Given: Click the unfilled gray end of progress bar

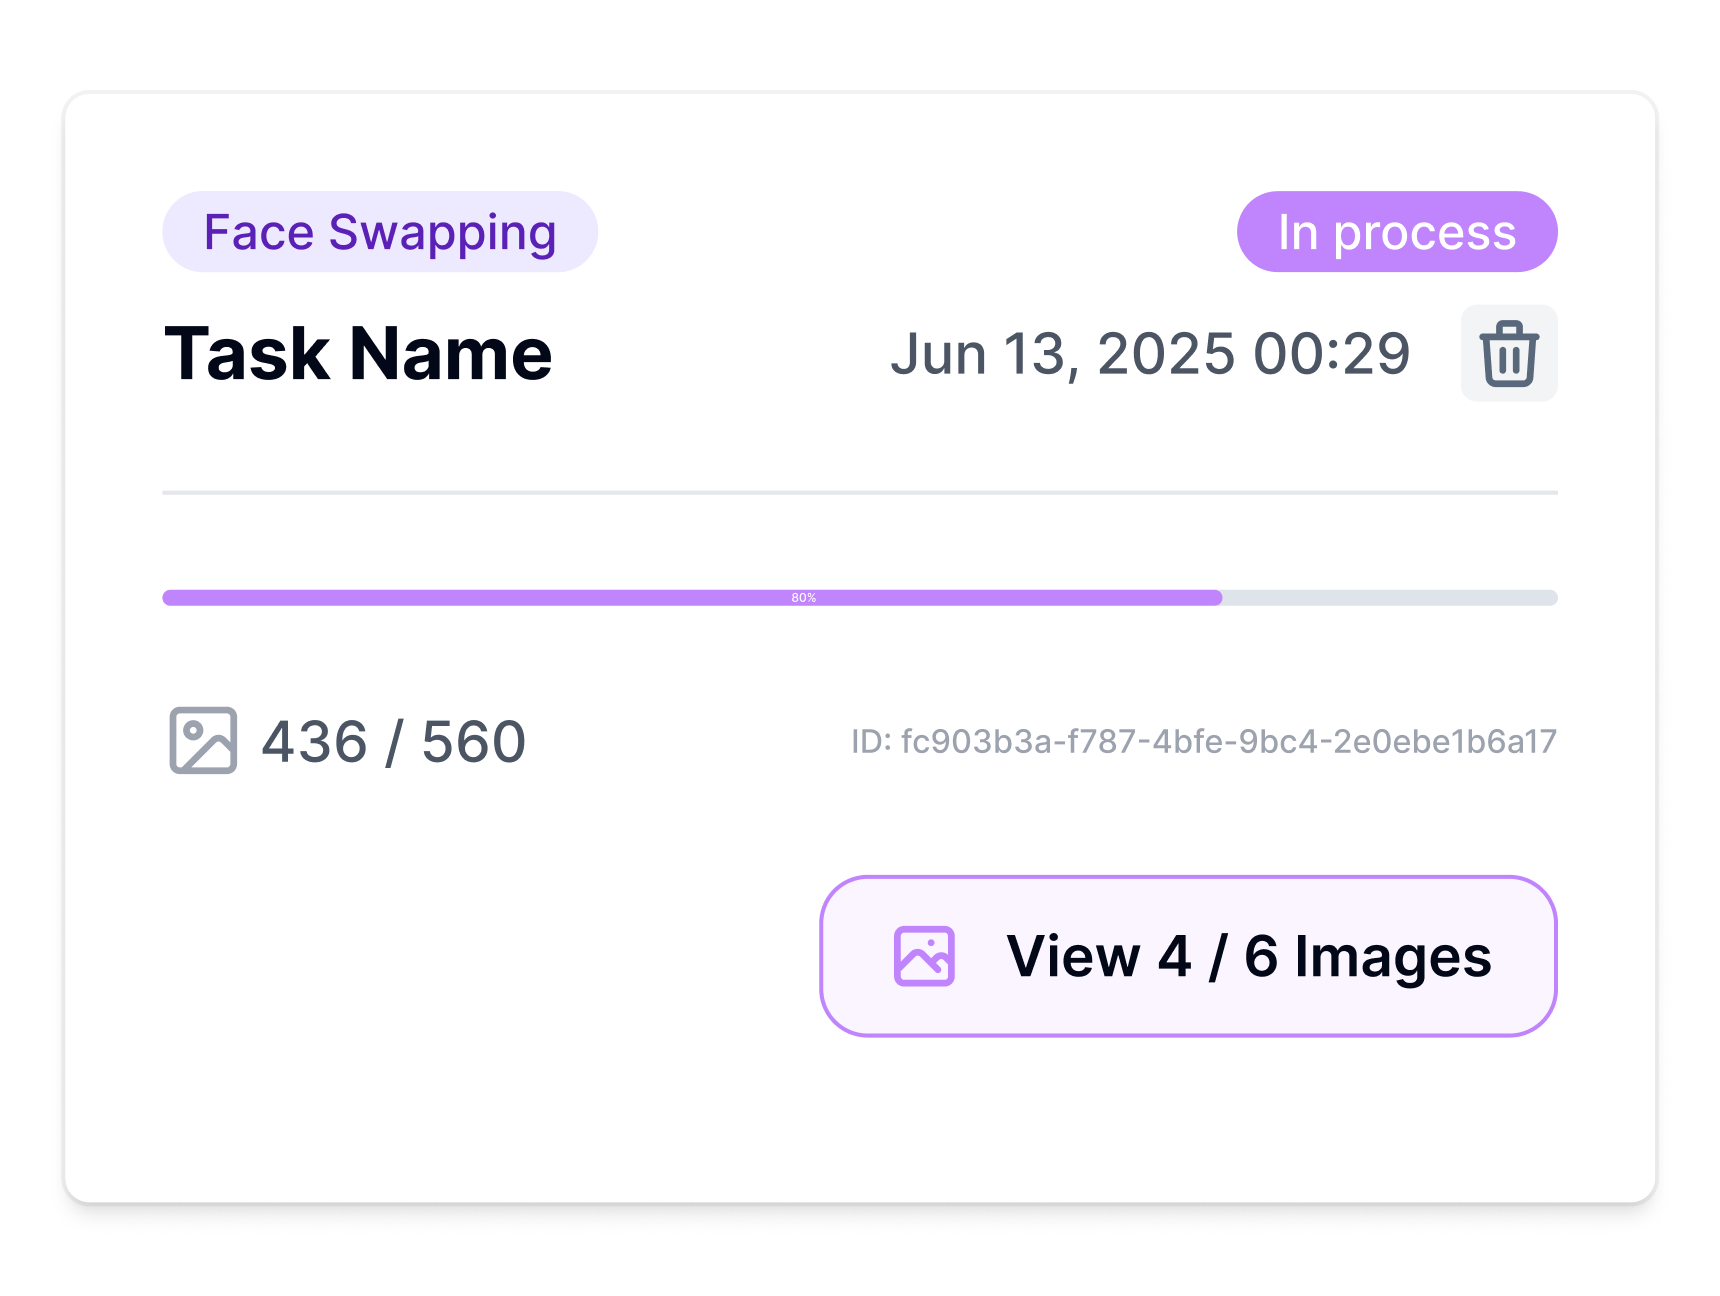Looking at the screenshot, I should pyautogui.click(x=1390, y=598).
